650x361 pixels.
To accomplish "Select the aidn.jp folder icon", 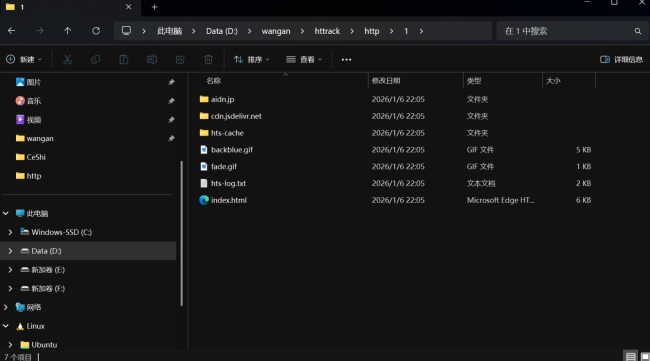I will click(x=204, y=99).
